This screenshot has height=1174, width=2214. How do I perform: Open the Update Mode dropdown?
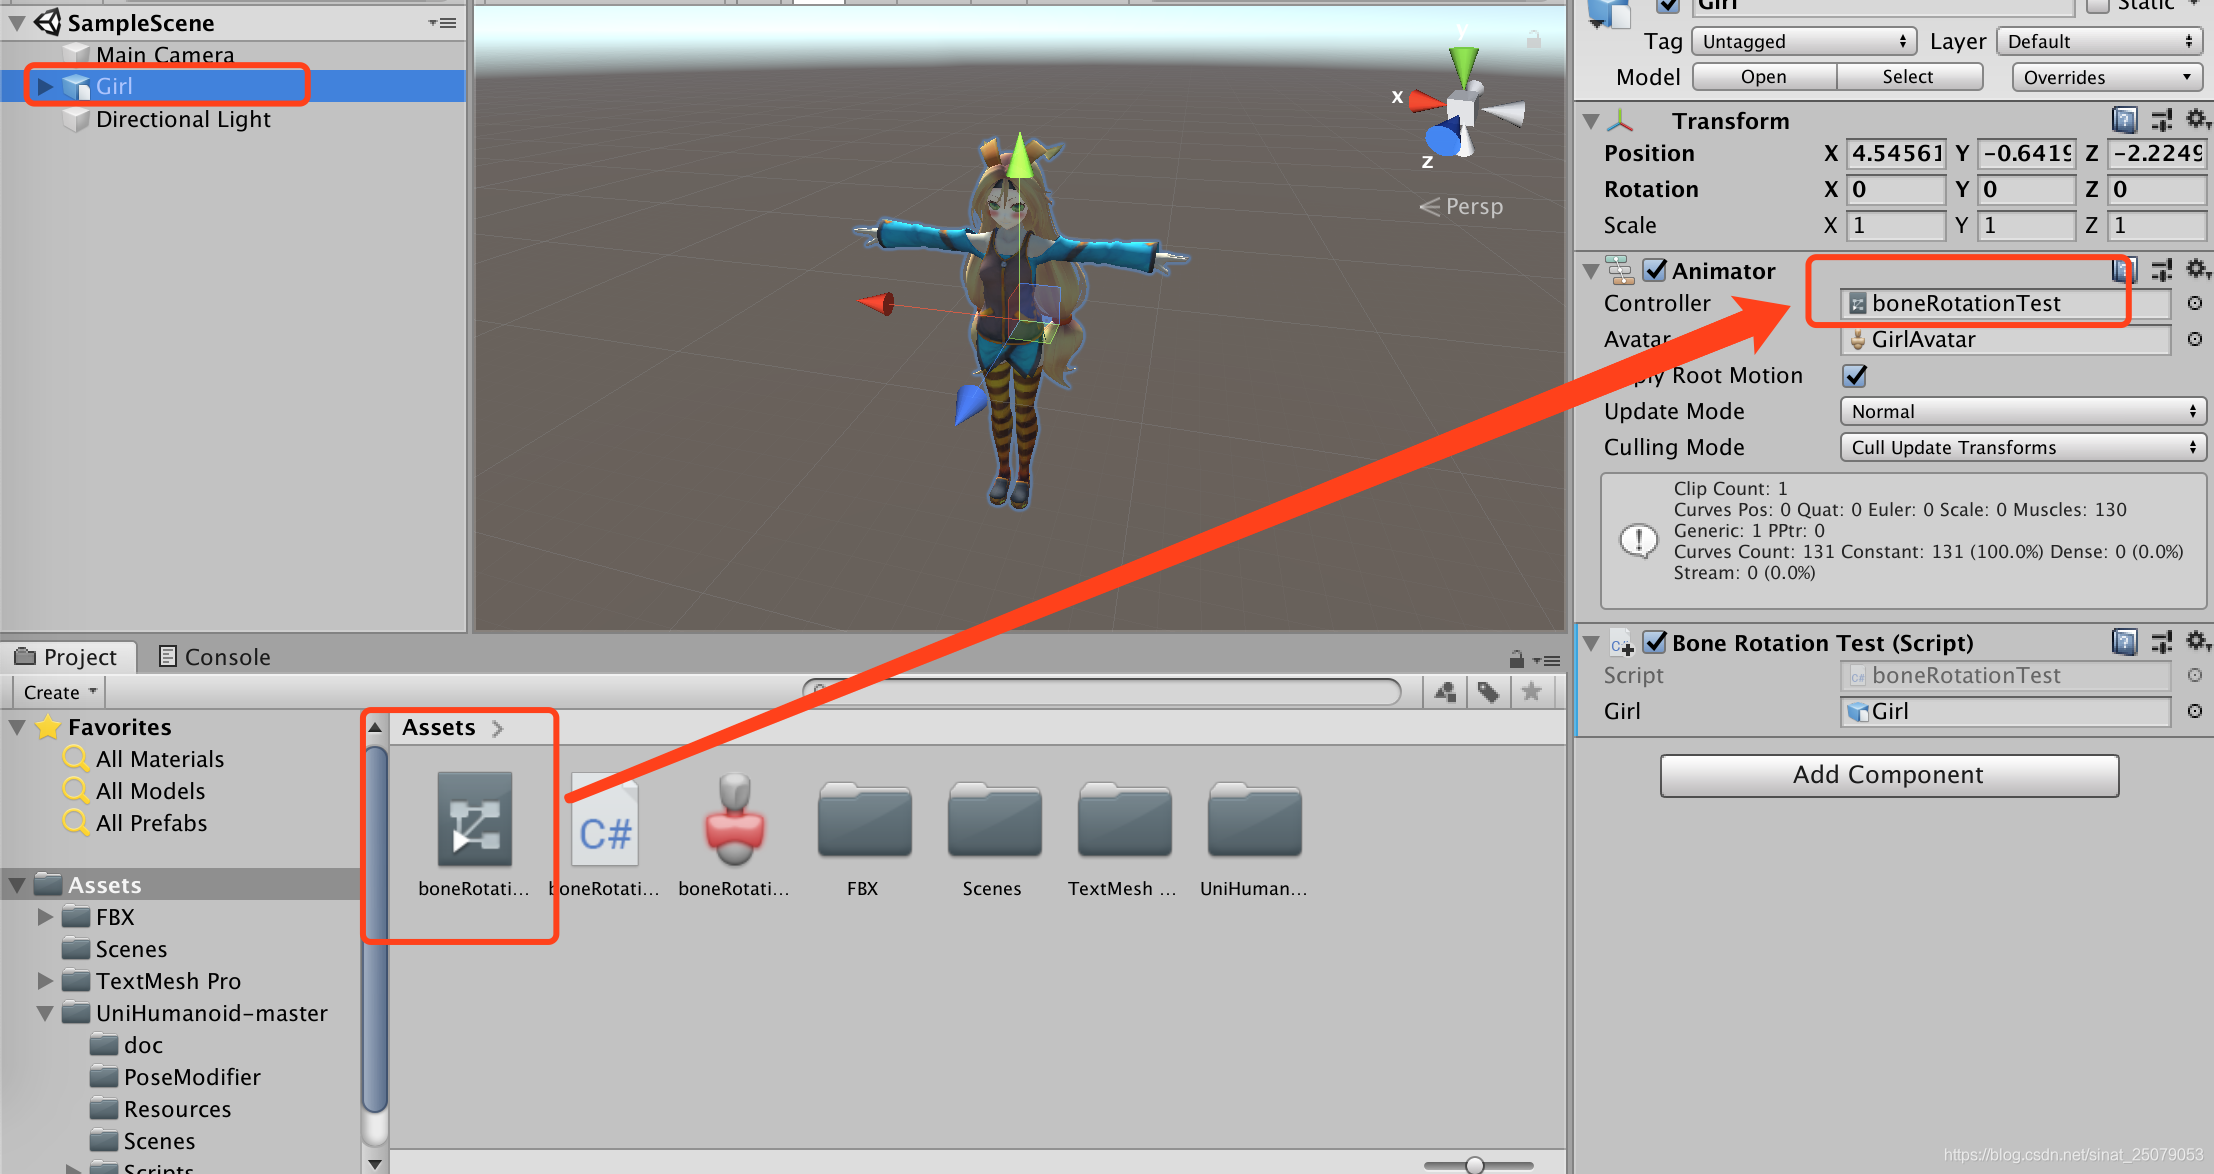(x=2021, y=411)
